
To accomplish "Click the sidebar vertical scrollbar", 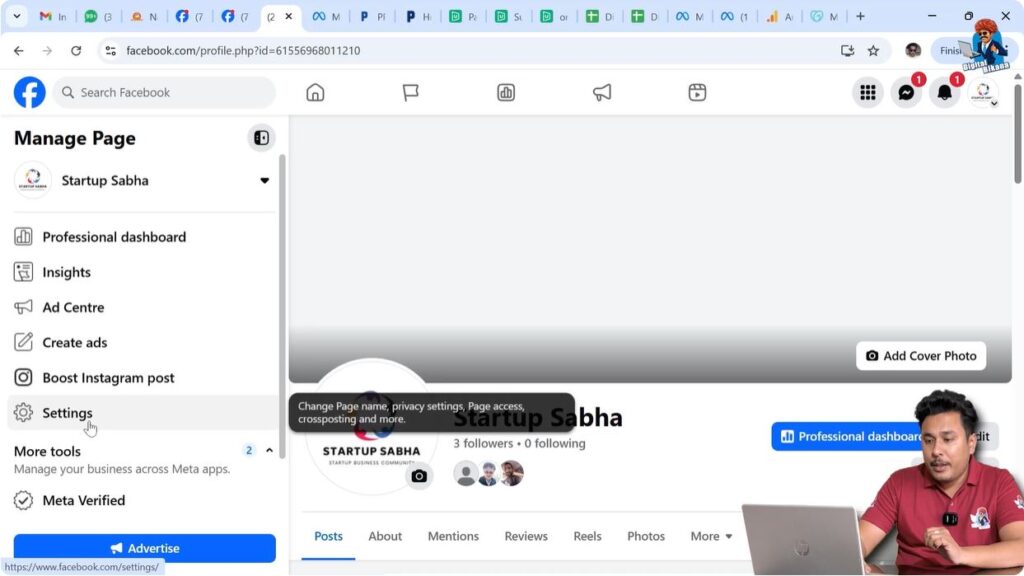I will (x=282, y=300).
